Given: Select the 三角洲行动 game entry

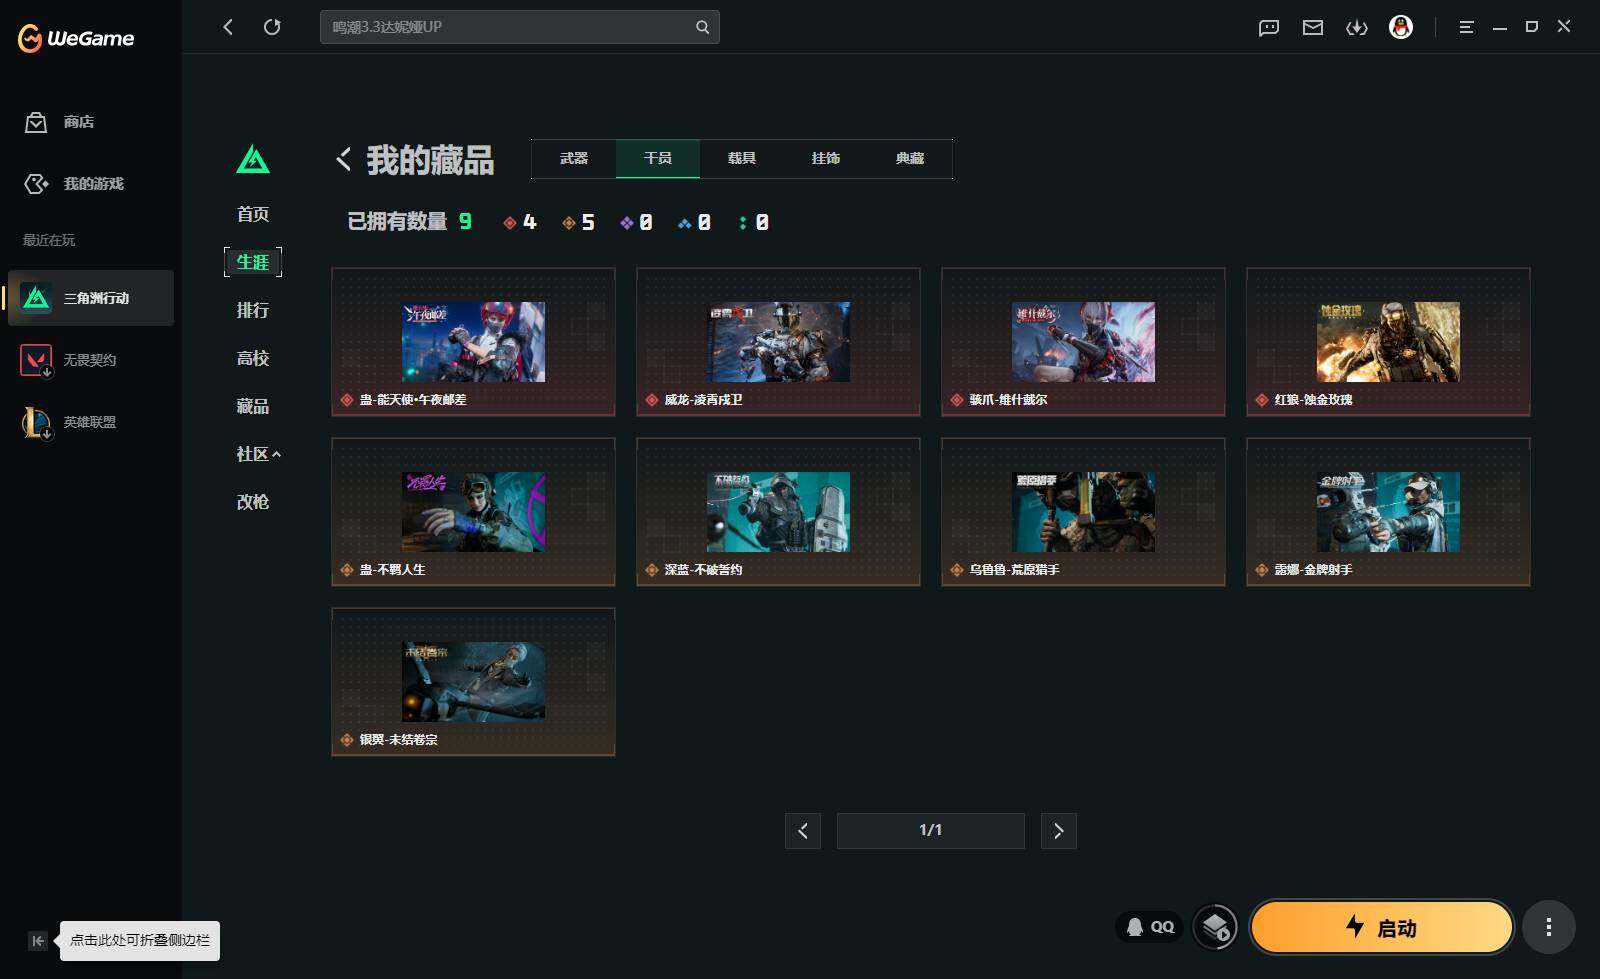Looking at the screenshot, I should (91, 298).
